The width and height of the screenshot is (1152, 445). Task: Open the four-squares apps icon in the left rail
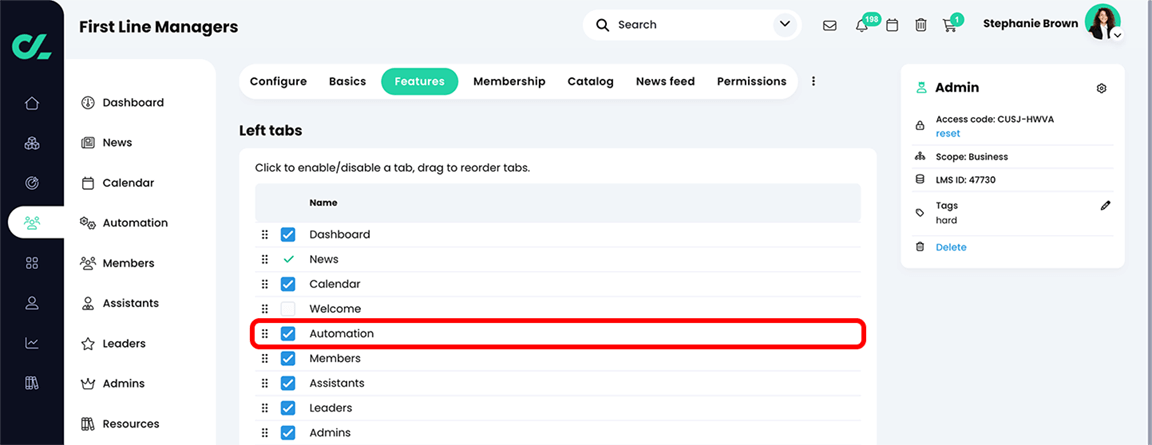(x=32, y=263)
